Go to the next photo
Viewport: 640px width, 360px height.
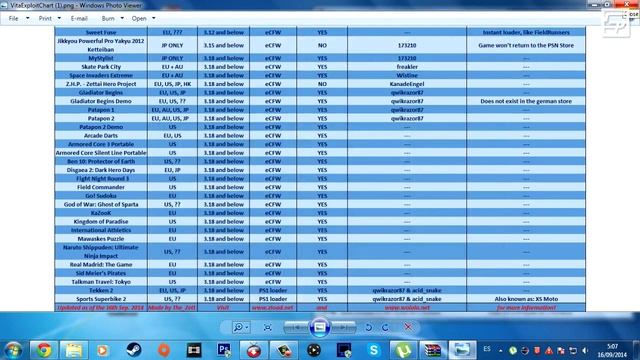343,327
